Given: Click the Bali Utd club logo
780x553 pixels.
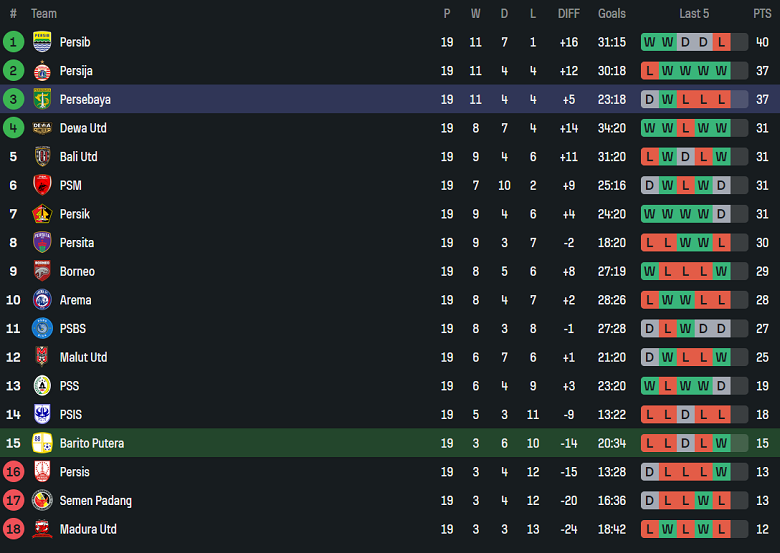Looking at the screenshot, I should point(42,157).
